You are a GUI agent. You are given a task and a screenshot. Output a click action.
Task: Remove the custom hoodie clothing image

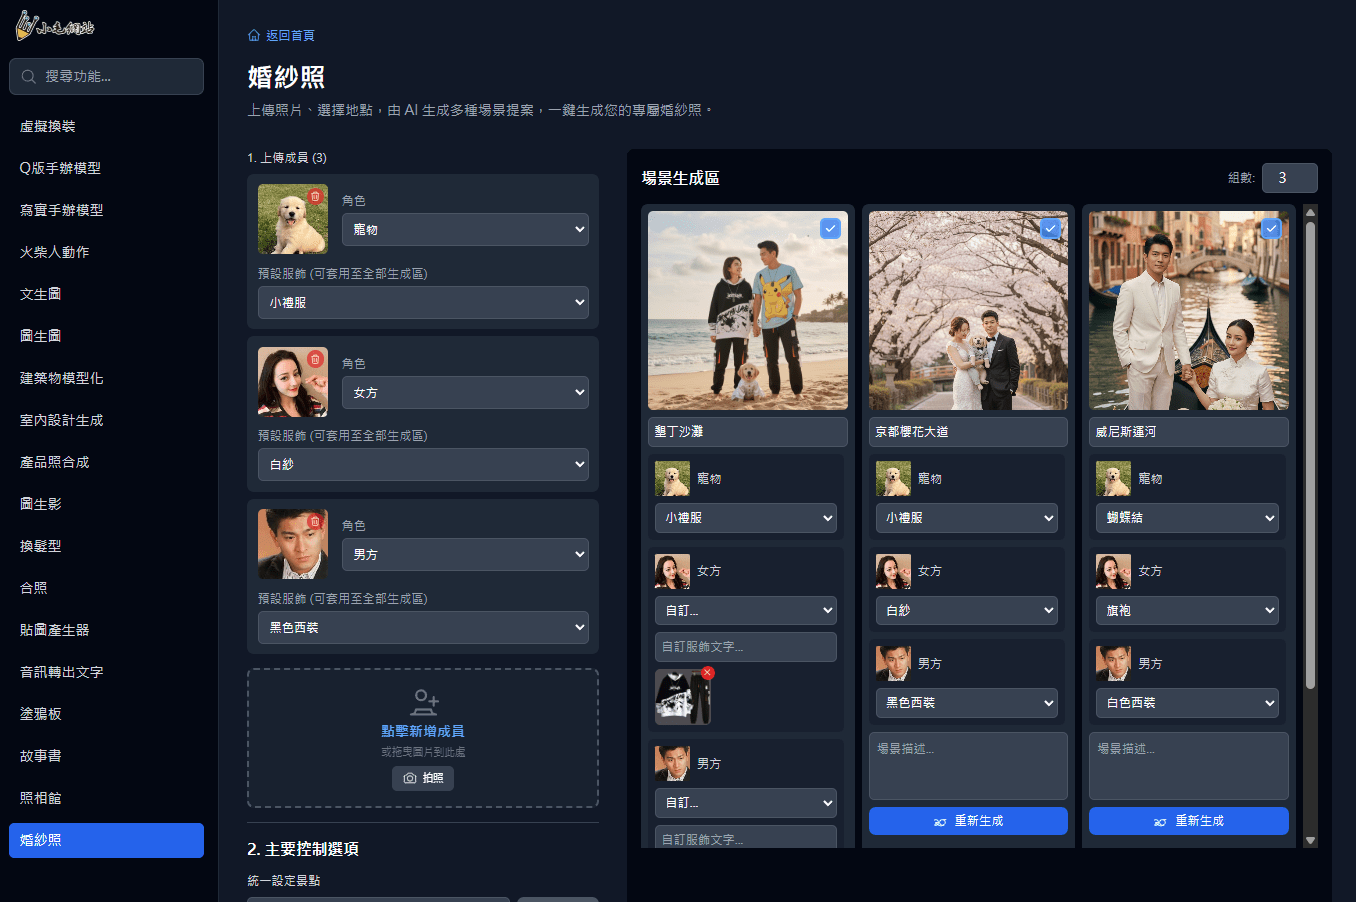tap(708, 673)
